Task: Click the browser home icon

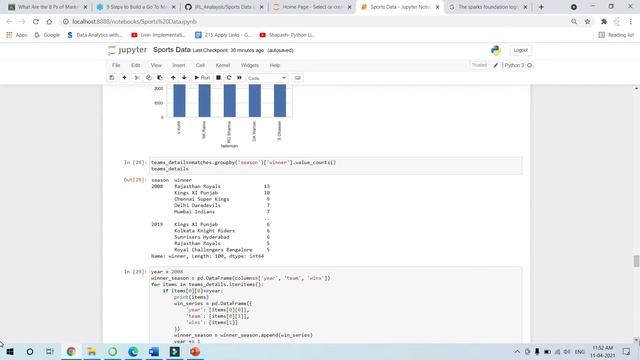Action: 49,22
